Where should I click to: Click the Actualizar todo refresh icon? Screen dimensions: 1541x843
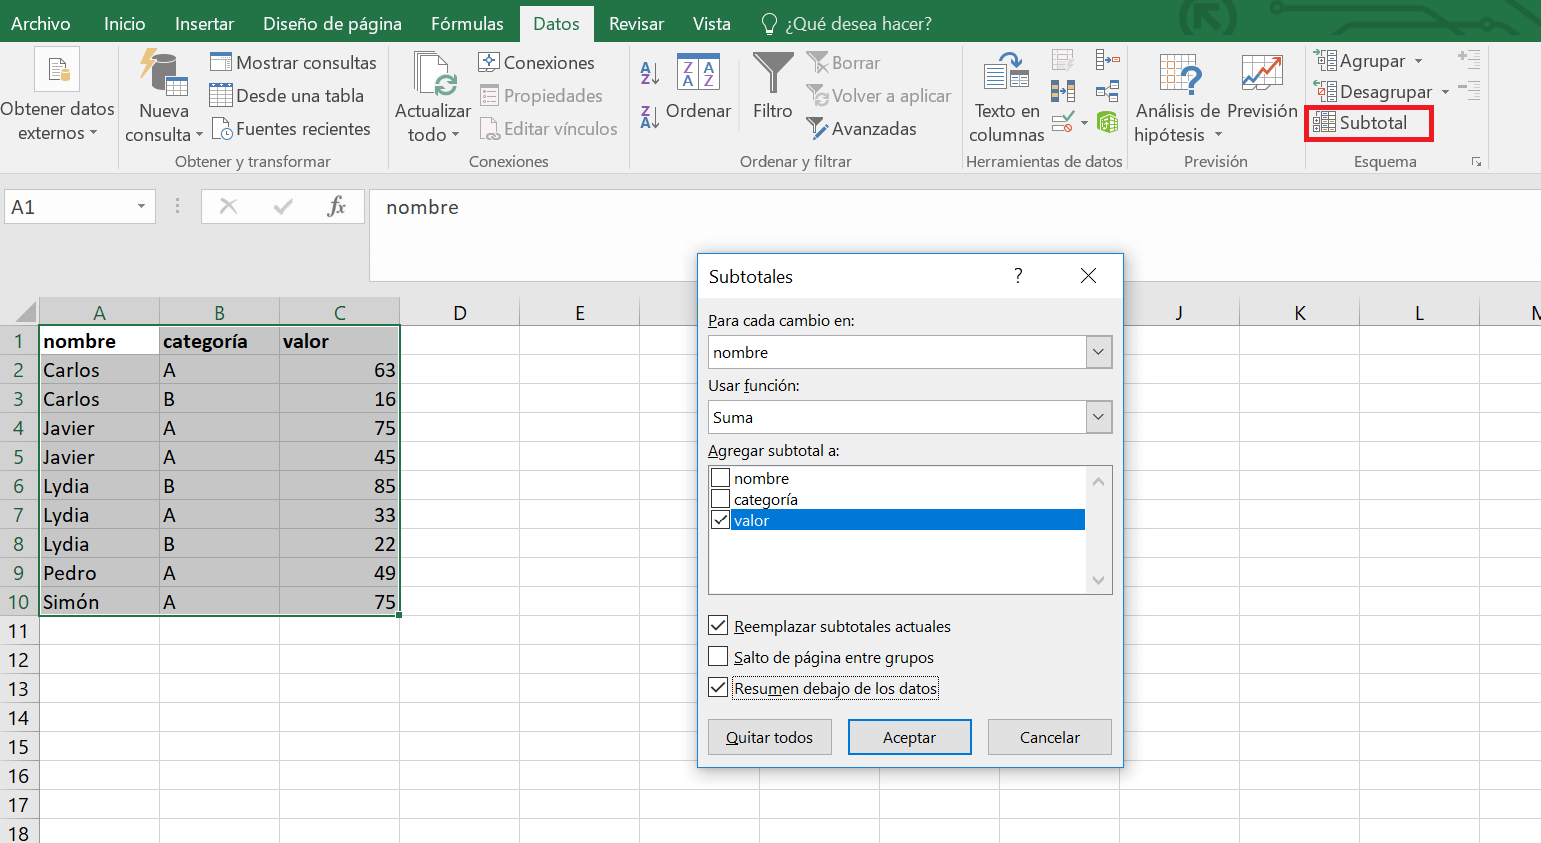(x=433, y=74)
